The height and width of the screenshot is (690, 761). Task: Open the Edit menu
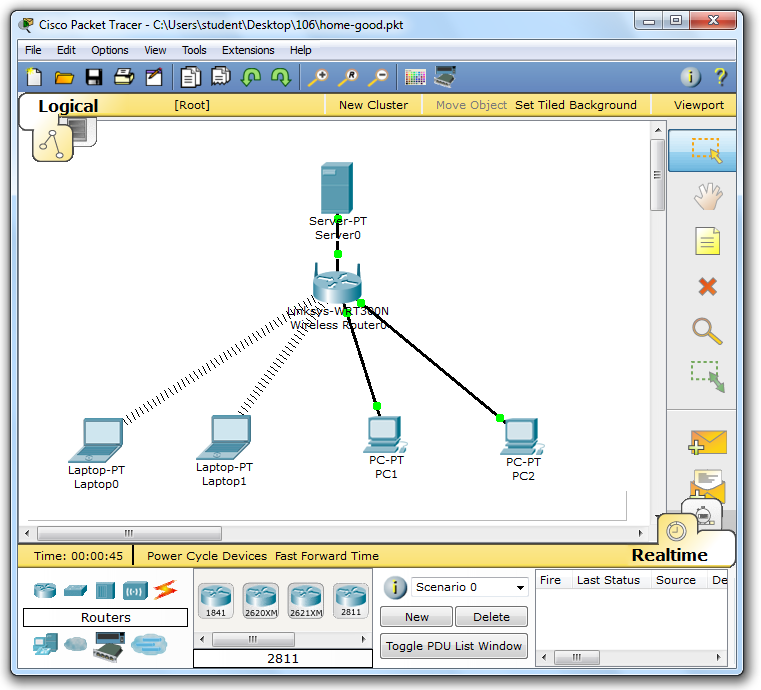pos(66,50)
